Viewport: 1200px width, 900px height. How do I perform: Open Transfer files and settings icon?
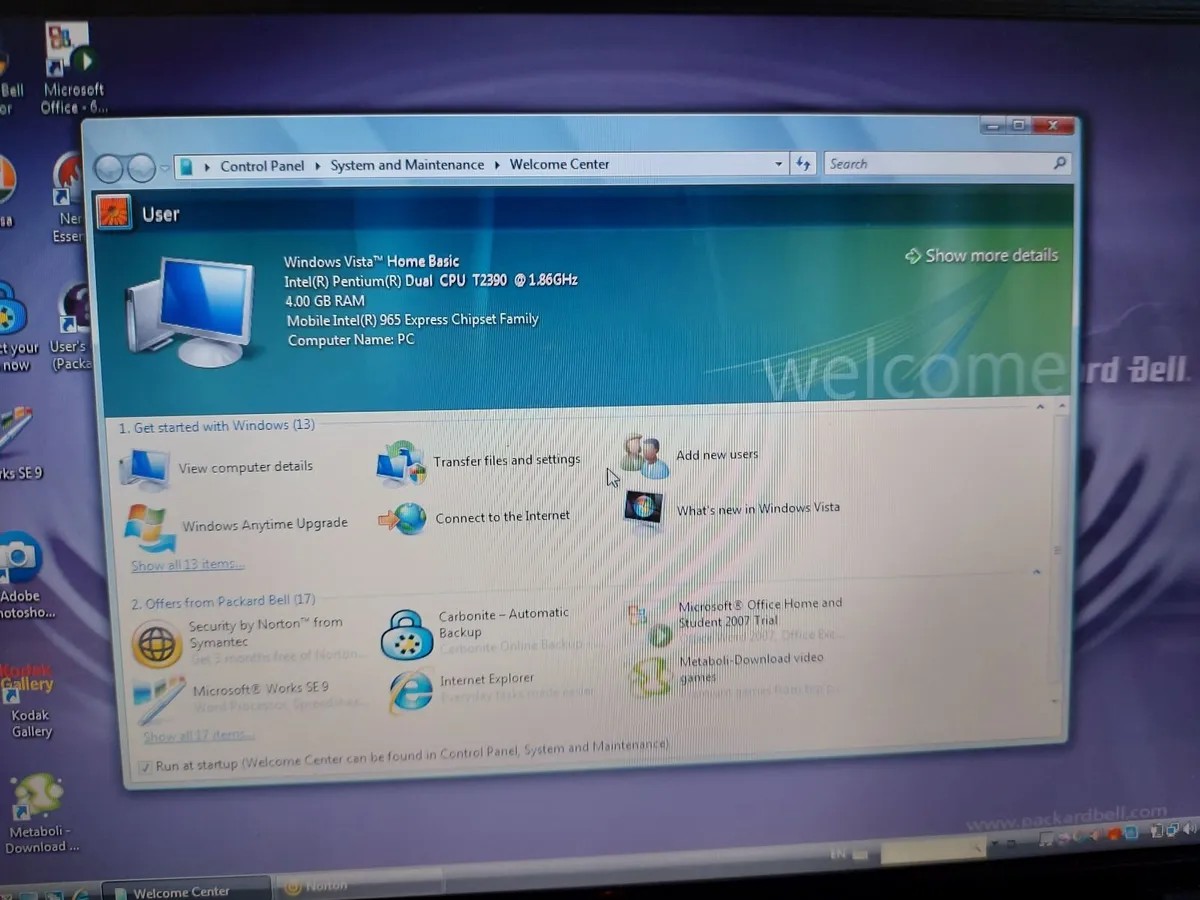[401, 464]
